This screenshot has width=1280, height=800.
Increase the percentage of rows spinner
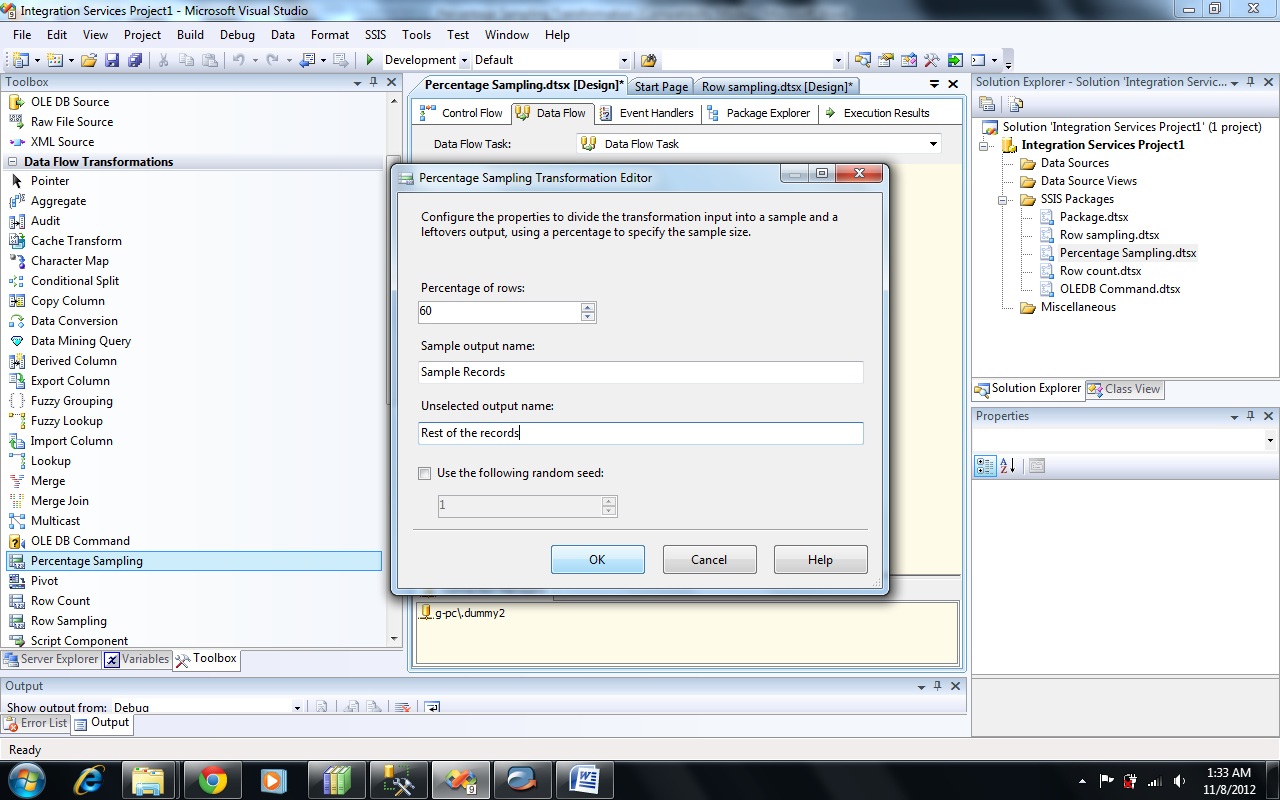588,307
